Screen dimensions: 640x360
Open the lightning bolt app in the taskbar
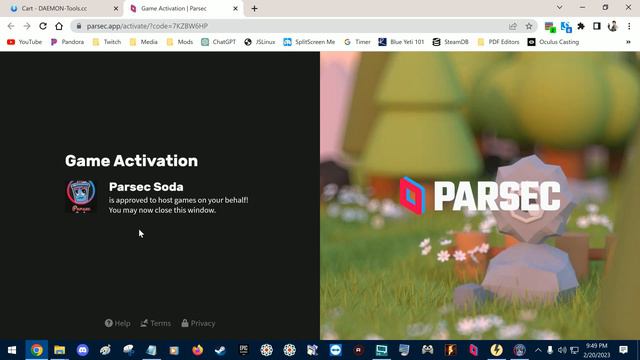point(496,350)
